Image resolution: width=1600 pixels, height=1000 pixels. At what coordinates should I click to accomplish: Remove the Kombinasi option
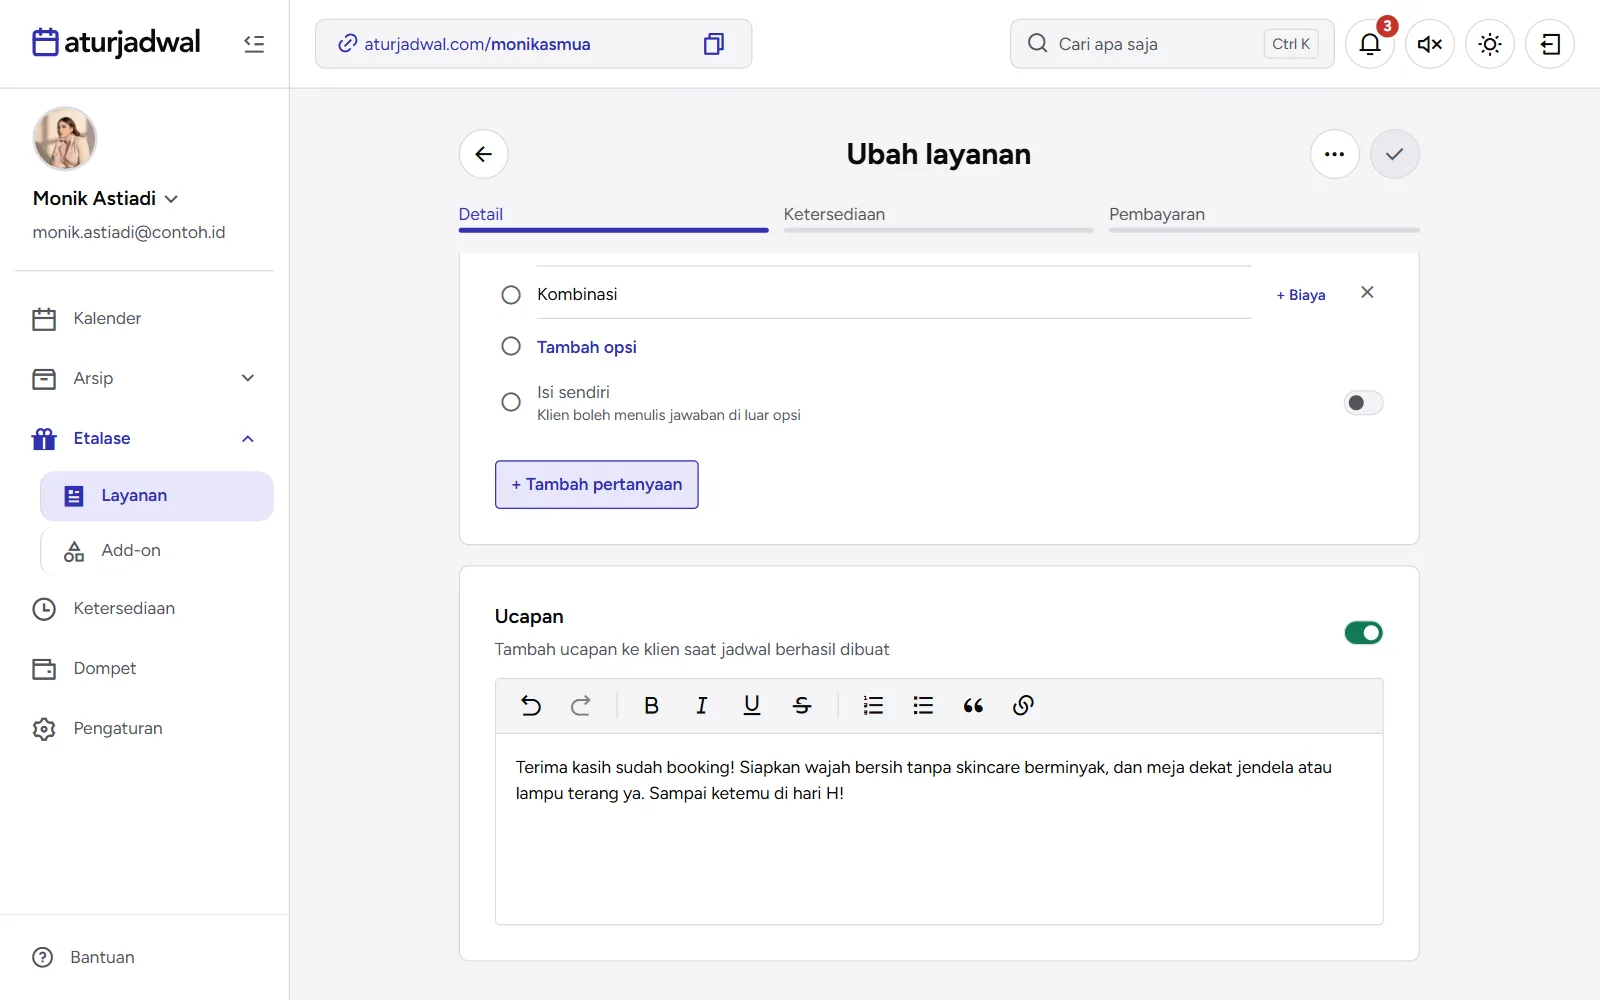(x=1367, y=292)
